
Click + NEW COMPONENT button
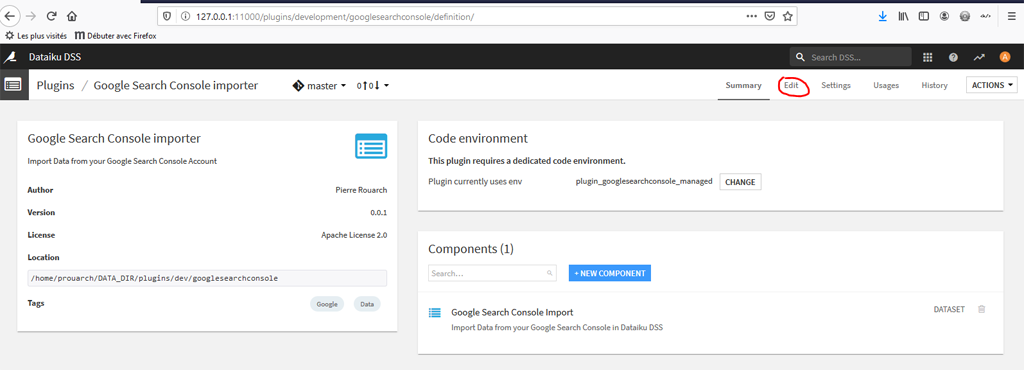click(610, 273)
